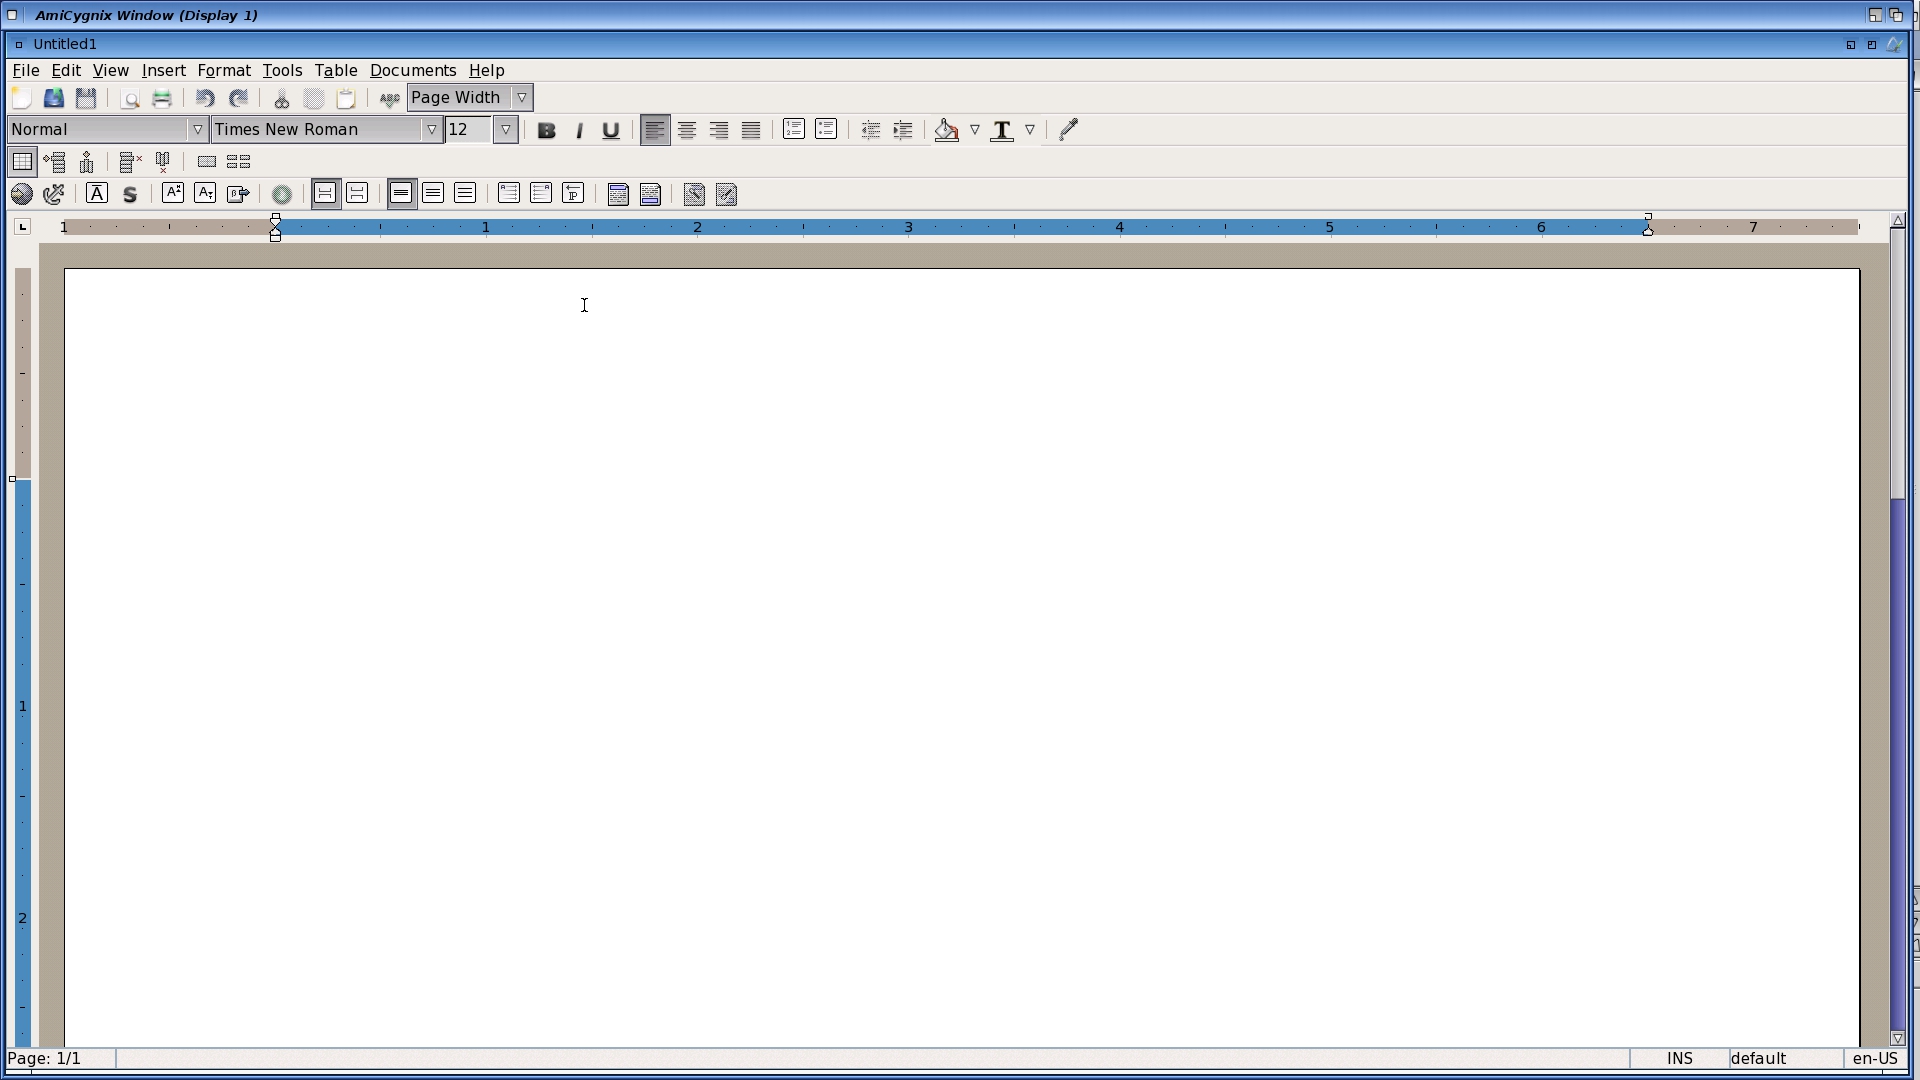Click the Open file icon

[54, 98]
